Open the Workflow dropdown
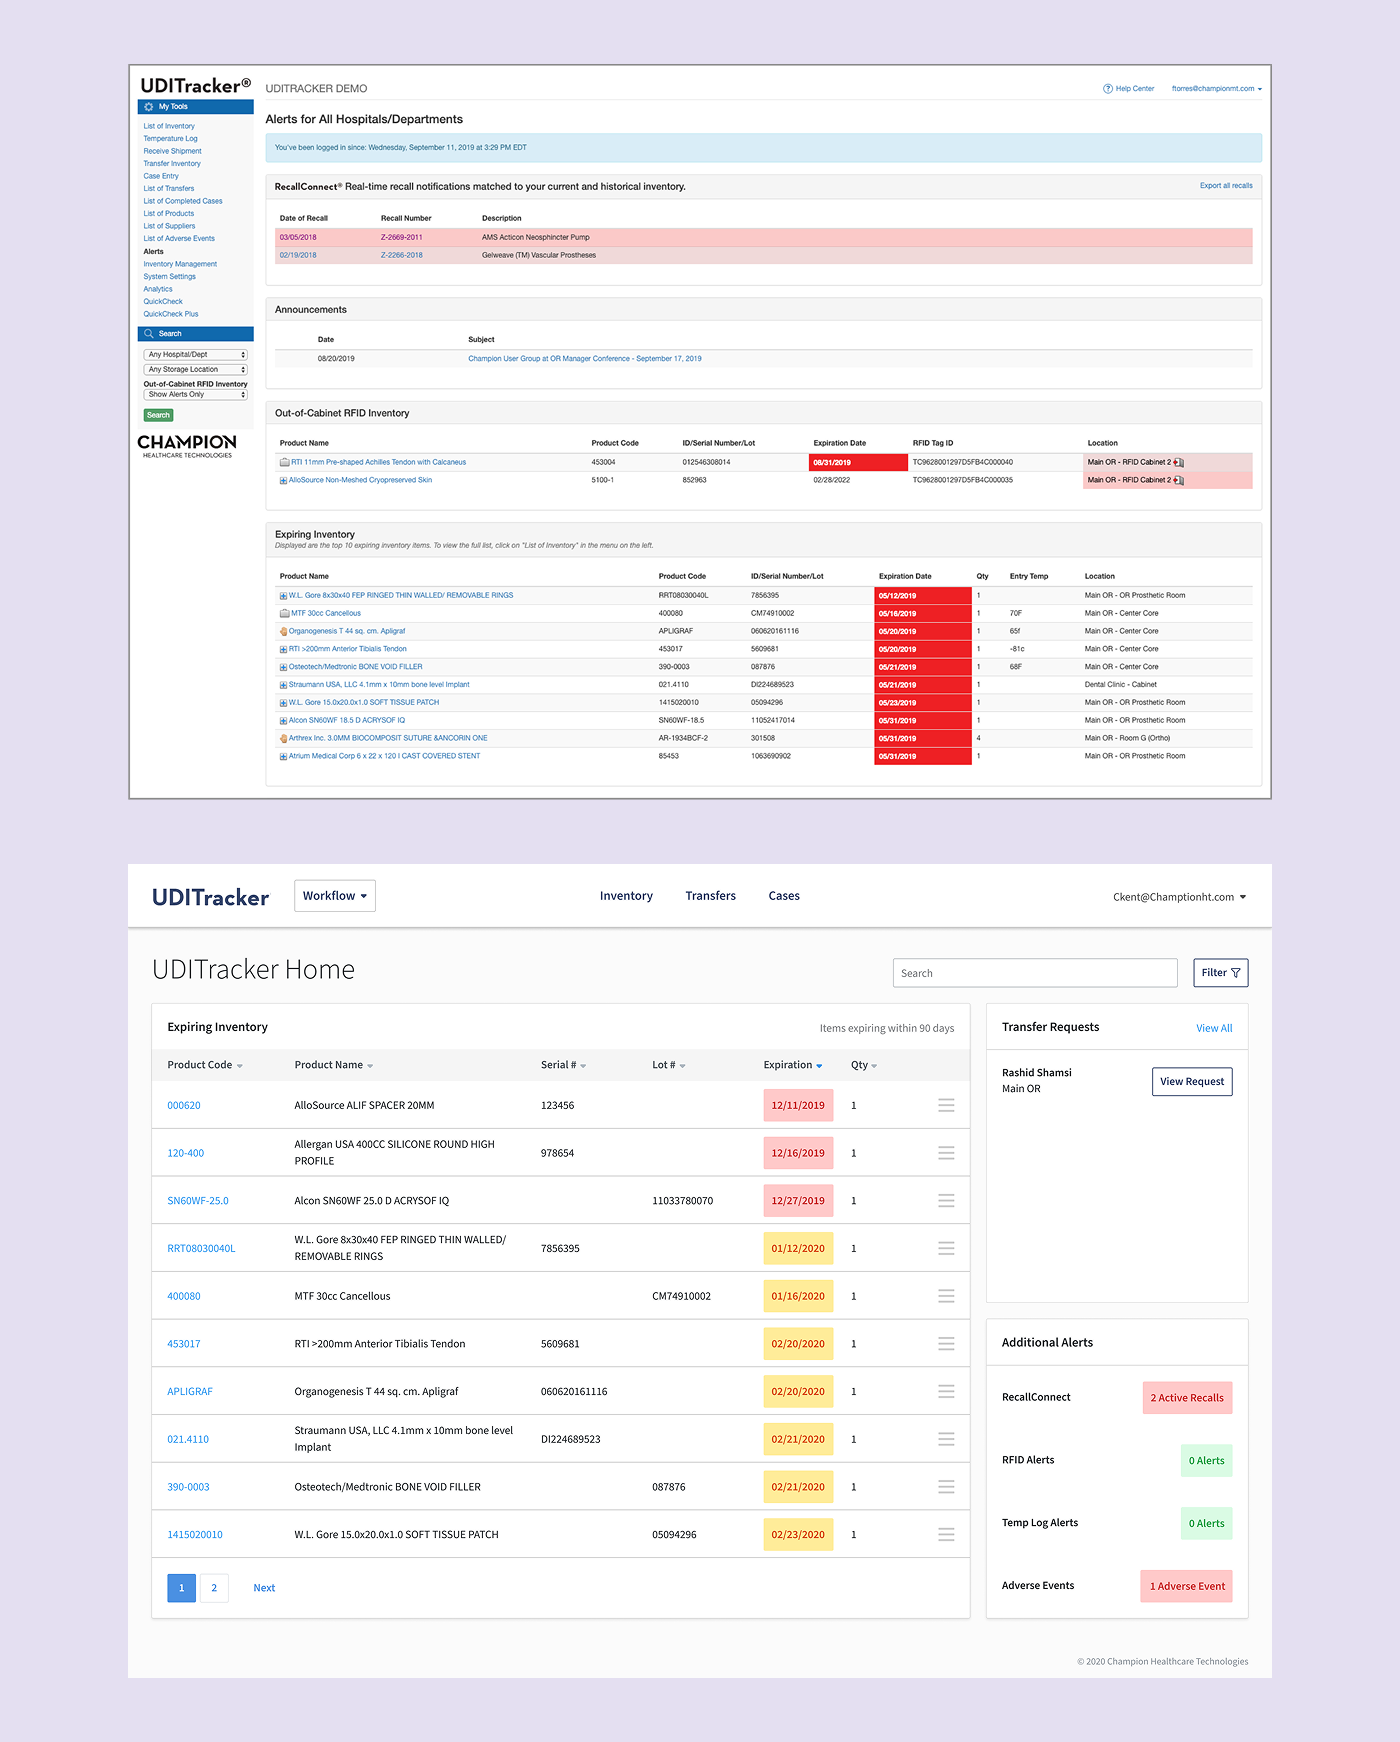Screen dimensions: 1400x1742 coord(335,896)
